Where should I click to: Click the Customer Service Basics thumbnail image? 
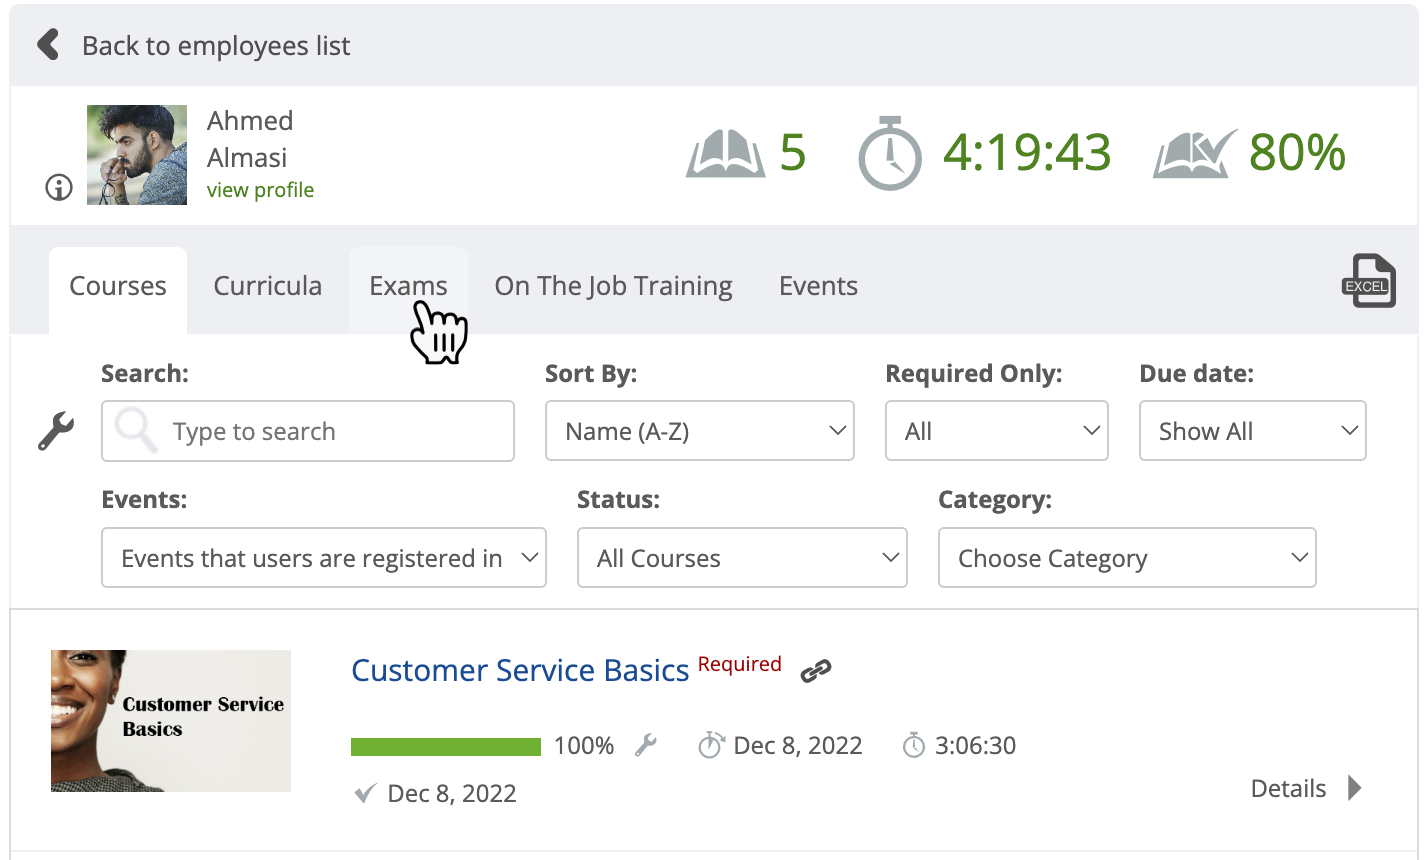pos(170,721)
